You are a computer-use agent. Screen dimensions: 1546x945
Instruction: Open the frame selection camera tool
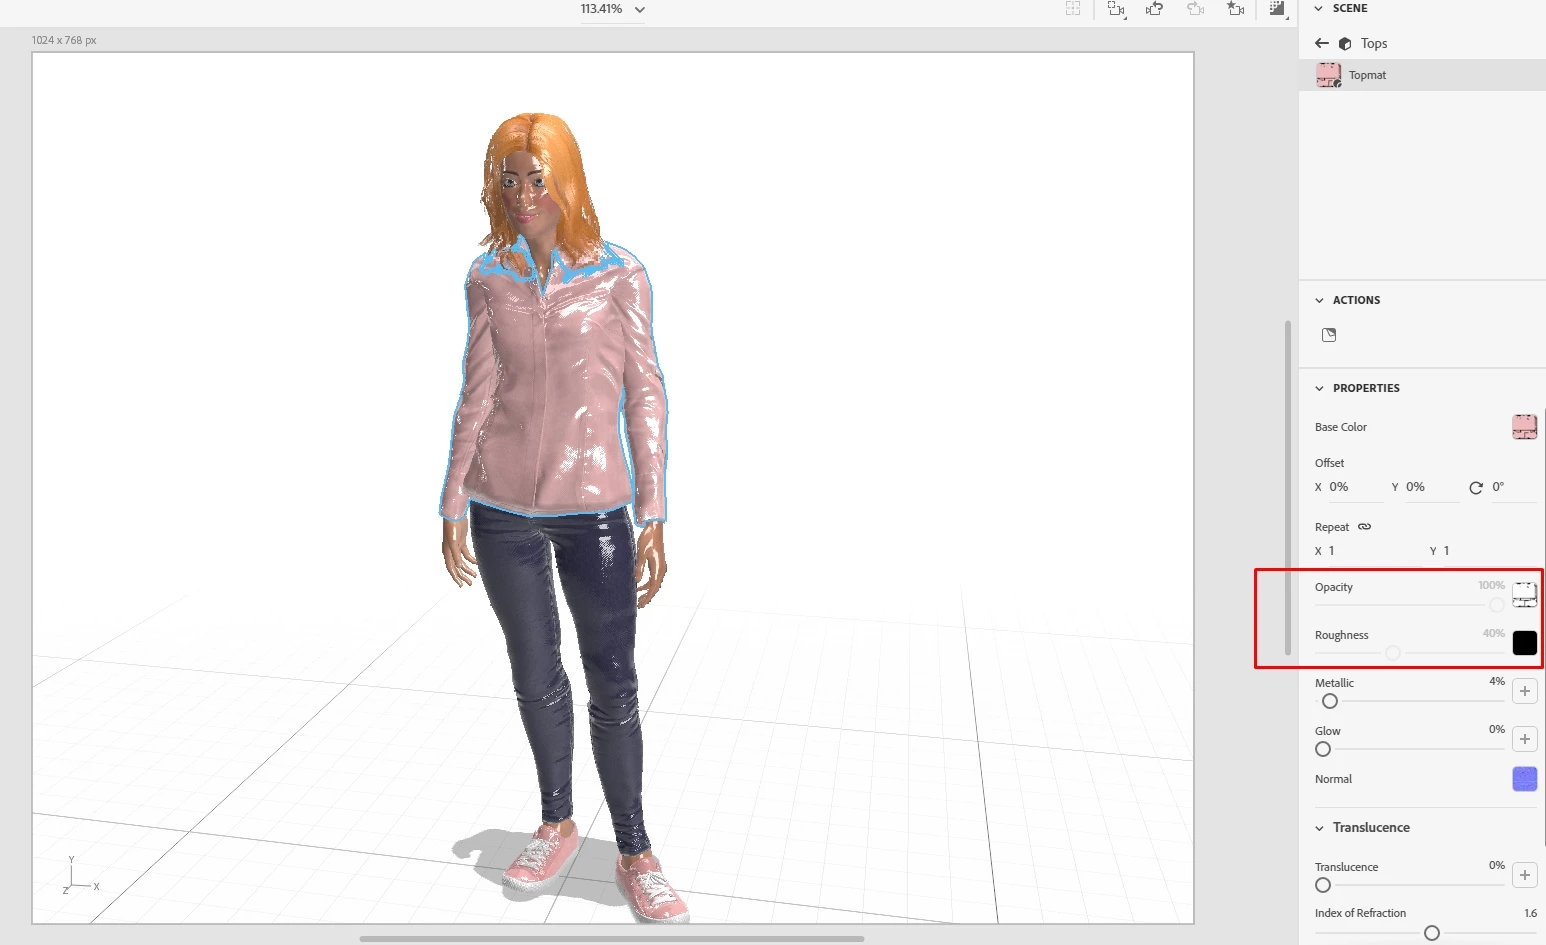pos(1116,9)
